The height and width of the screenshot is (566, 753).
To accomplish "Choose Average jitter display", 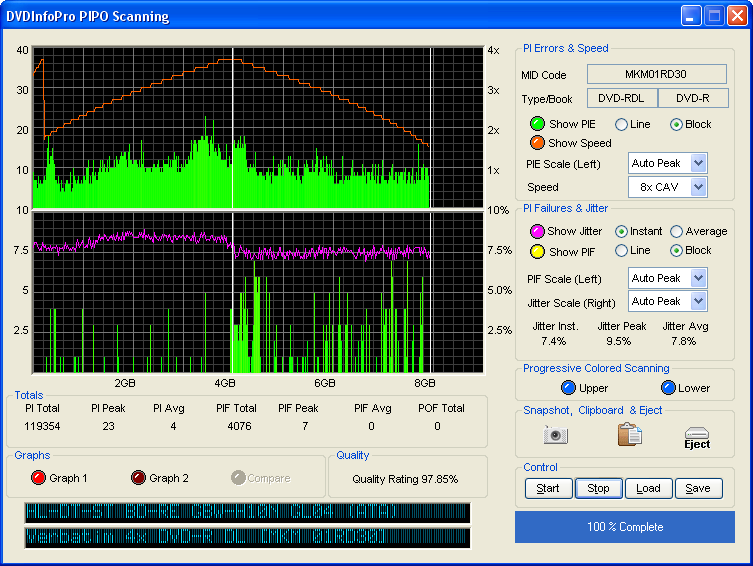I will pos(676,231).
